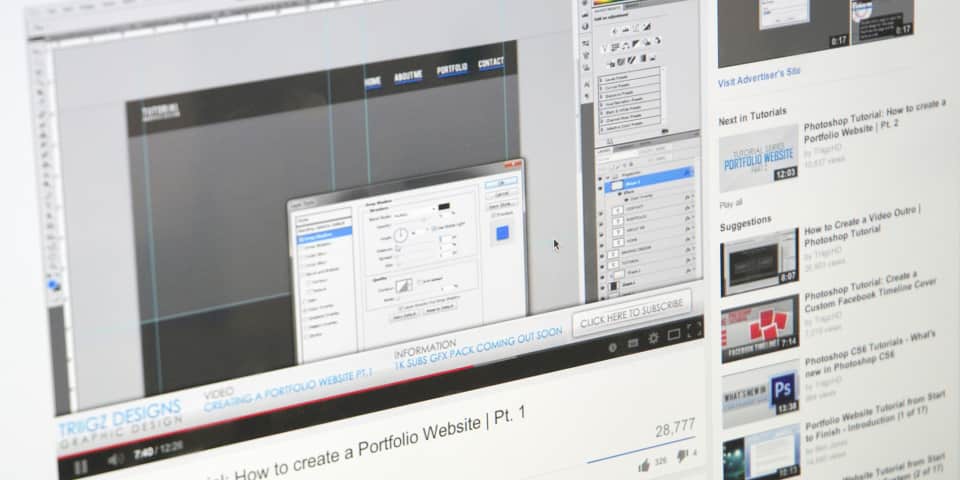This screenshot has width=960, height=480.
Task: Dislike the video with thumbs-down icon
Action: click(682, 456)
